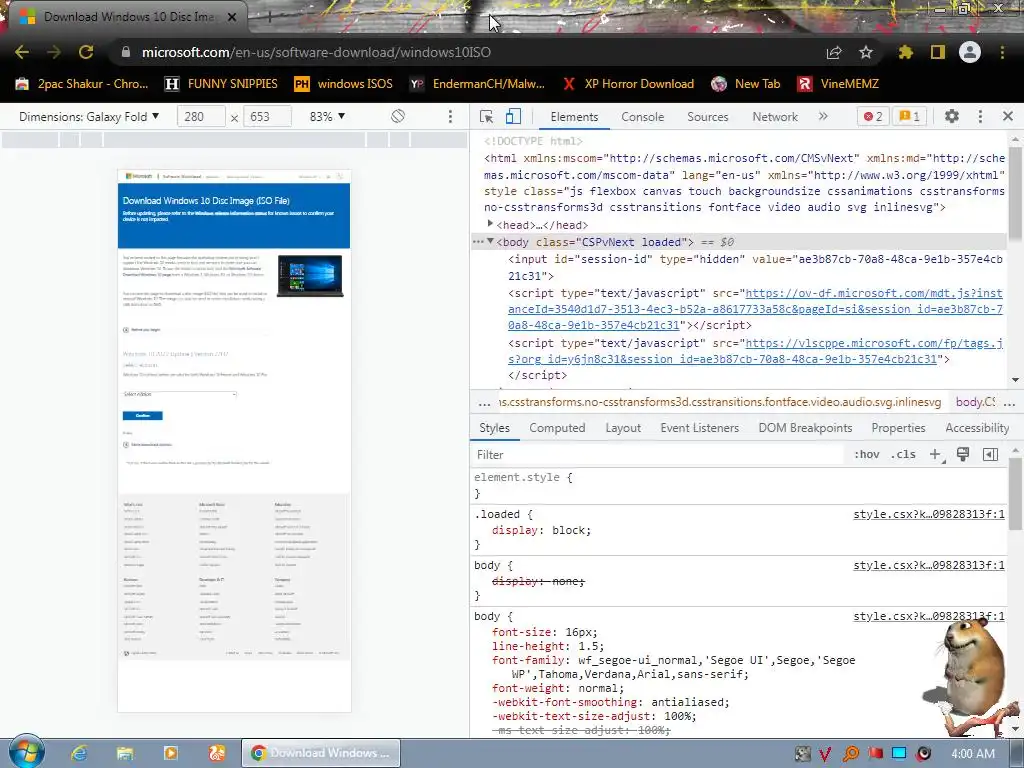Open the warnings count badge

pyautogui.click(x=909, y=116)
